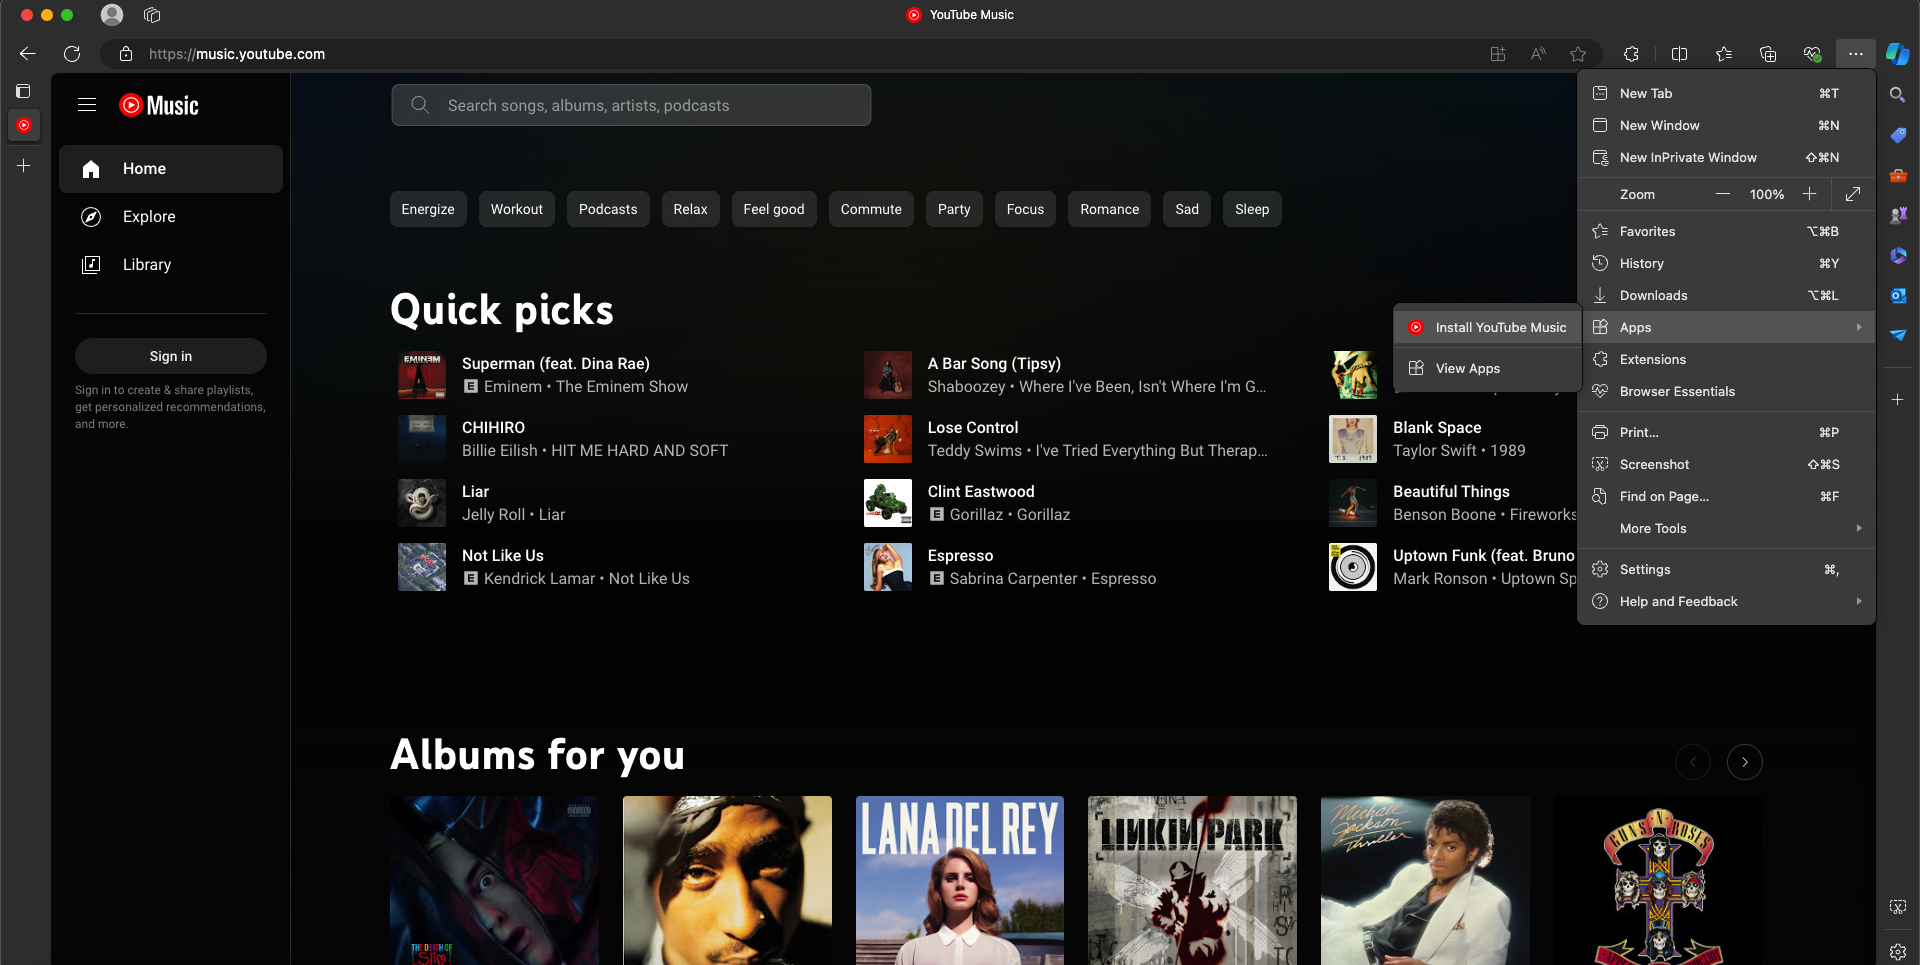
Task: Open the Browser Essentials heart toolbar icon
Action: tap(1812, 54)
